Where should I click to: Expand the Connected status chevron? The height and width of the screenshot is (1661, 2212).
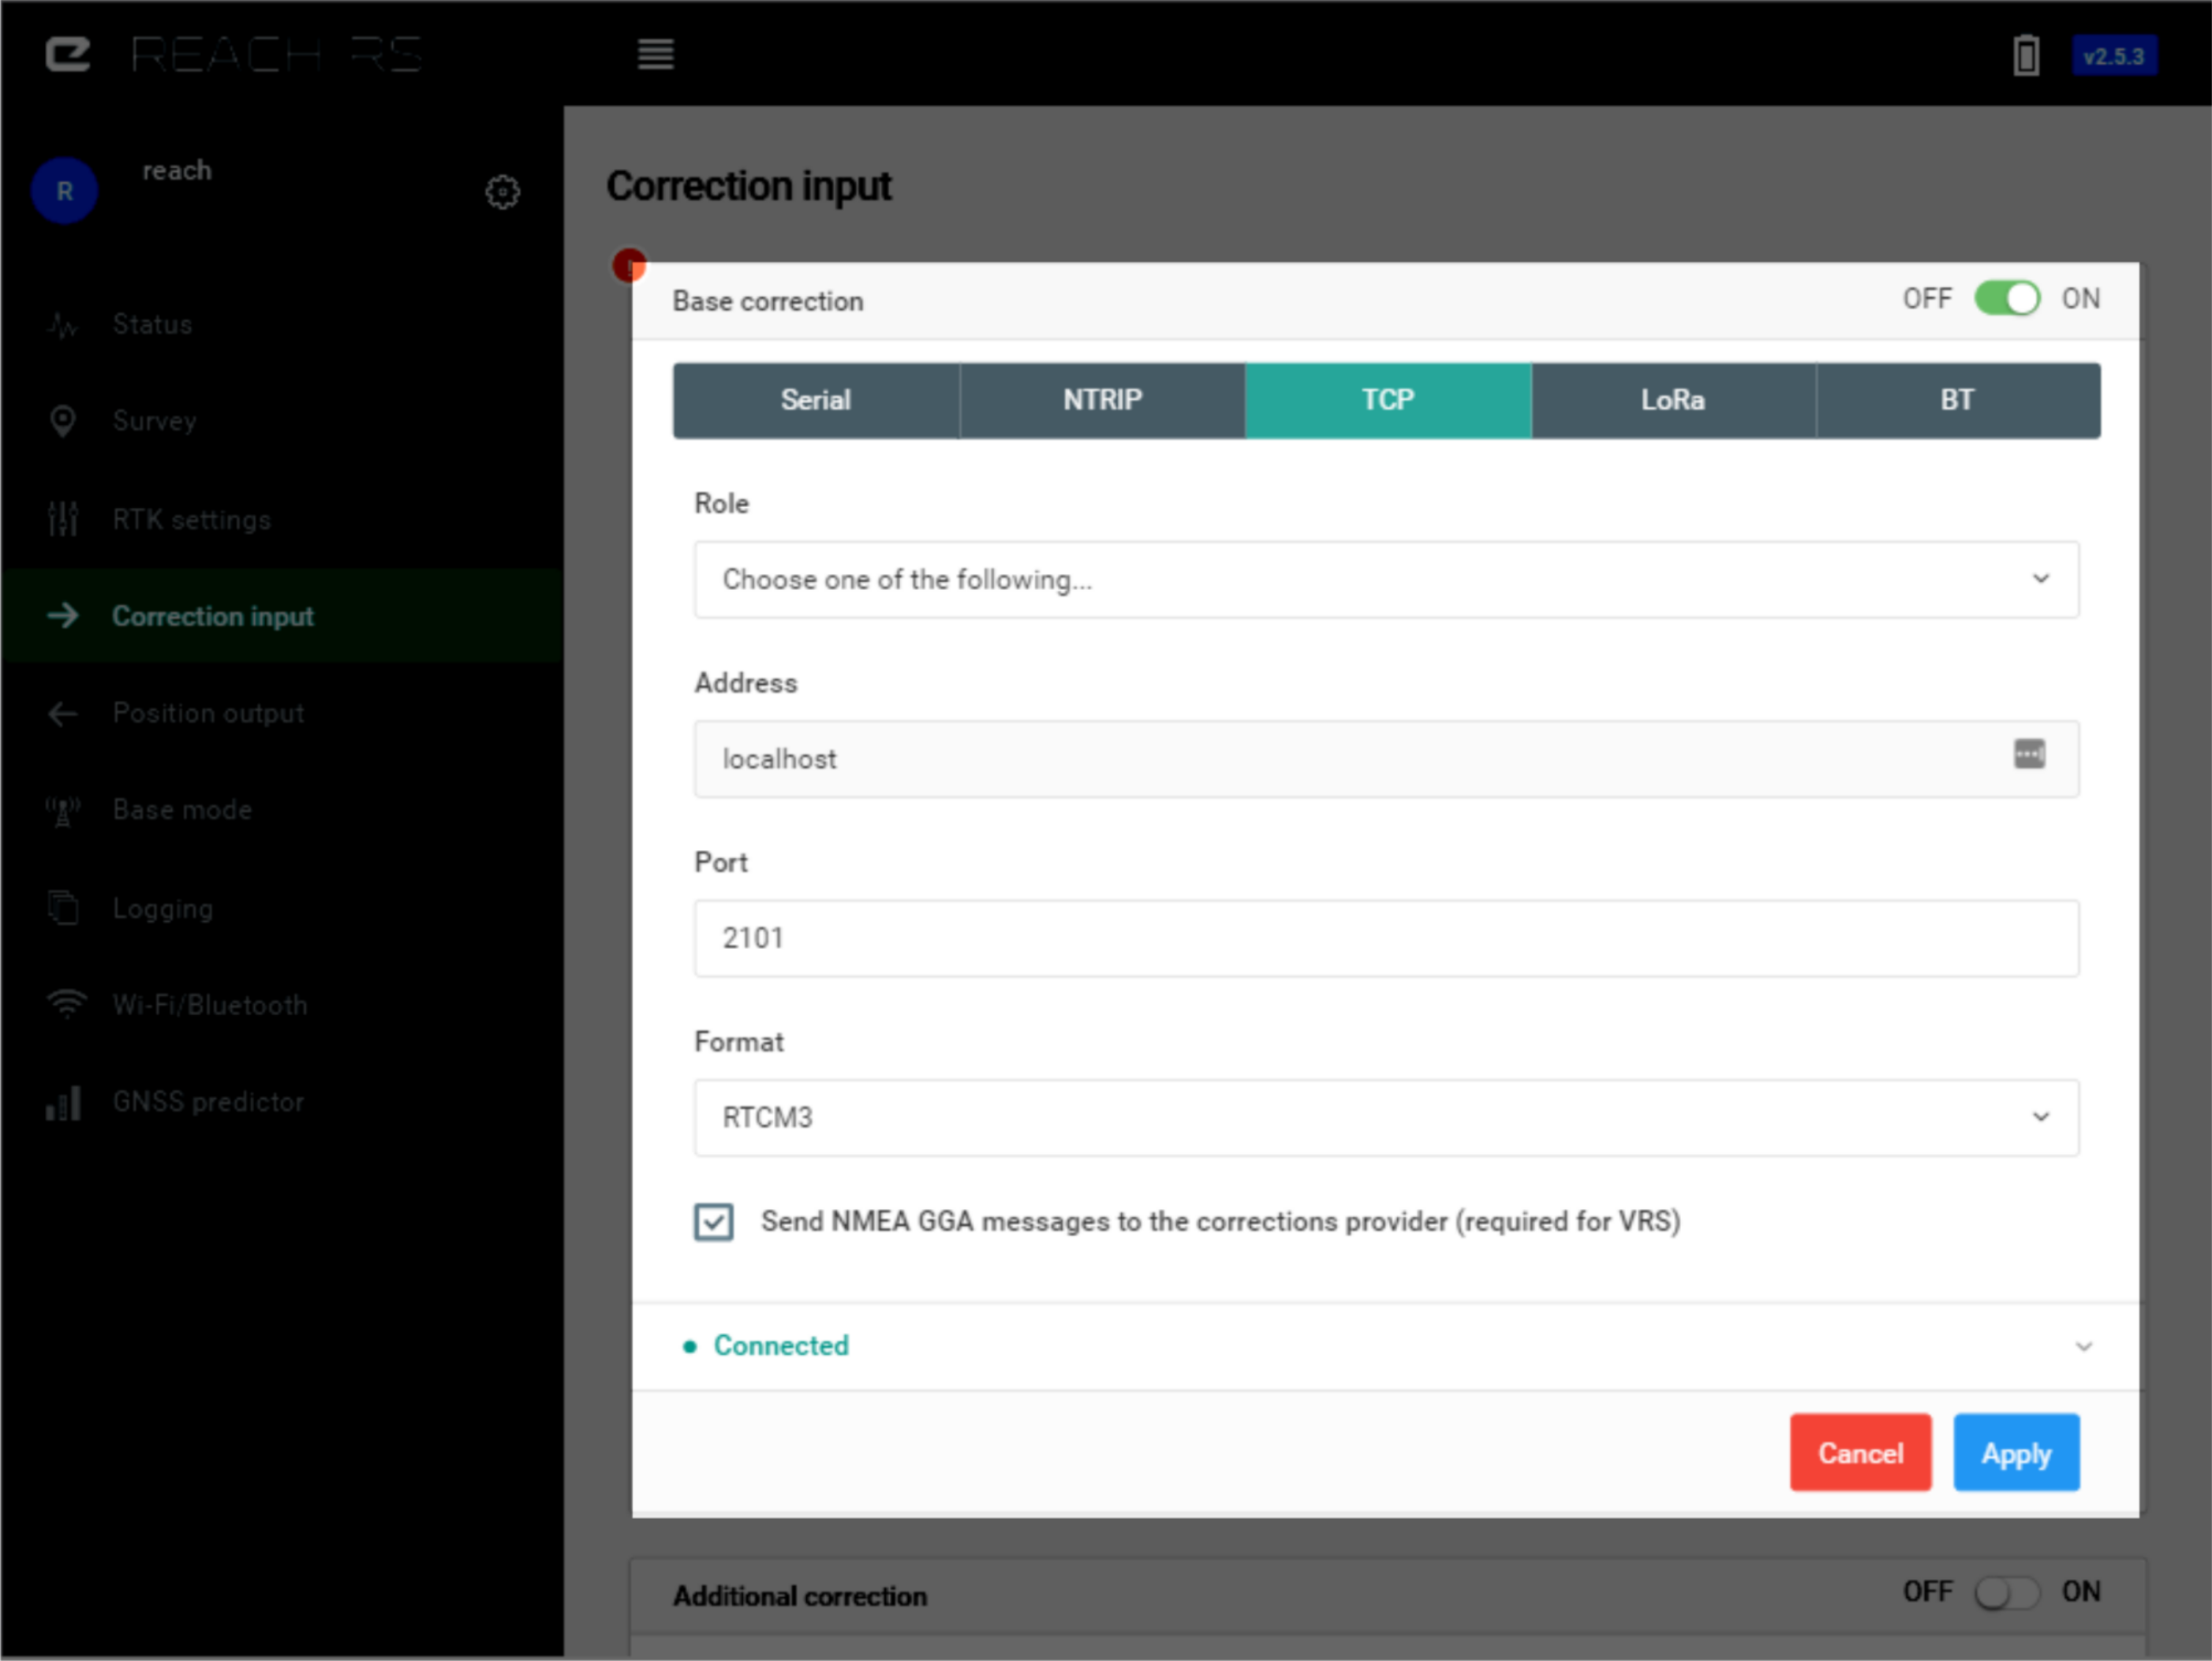click(x=2083, y=1347)
